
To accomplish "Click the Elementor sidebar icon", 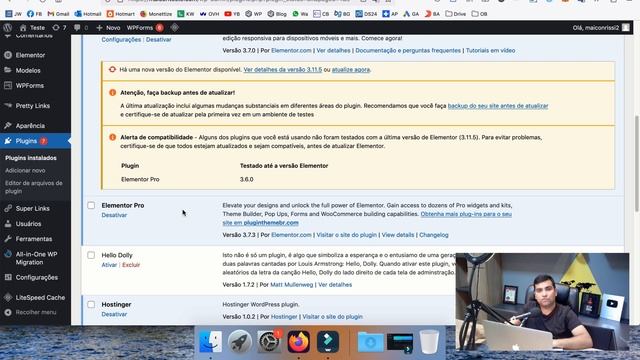I will [x=8, y=55].
